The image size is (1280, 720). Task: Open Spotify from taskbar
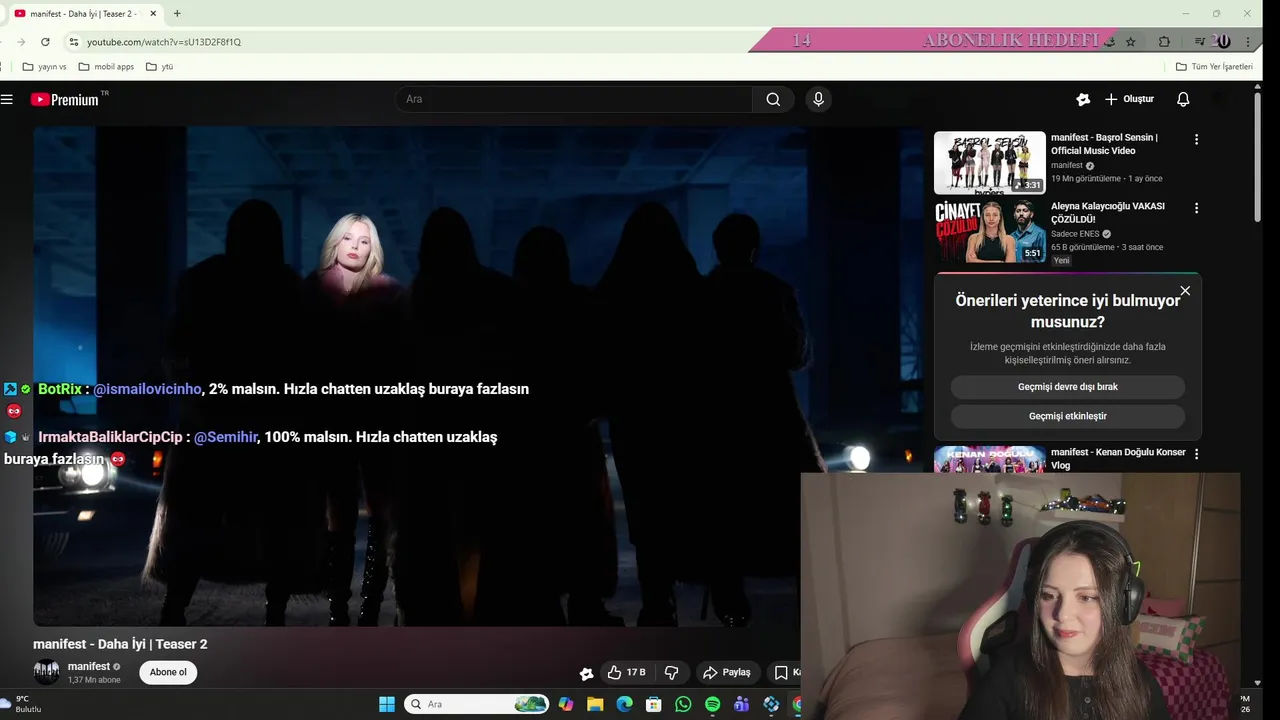pos(712,704)
